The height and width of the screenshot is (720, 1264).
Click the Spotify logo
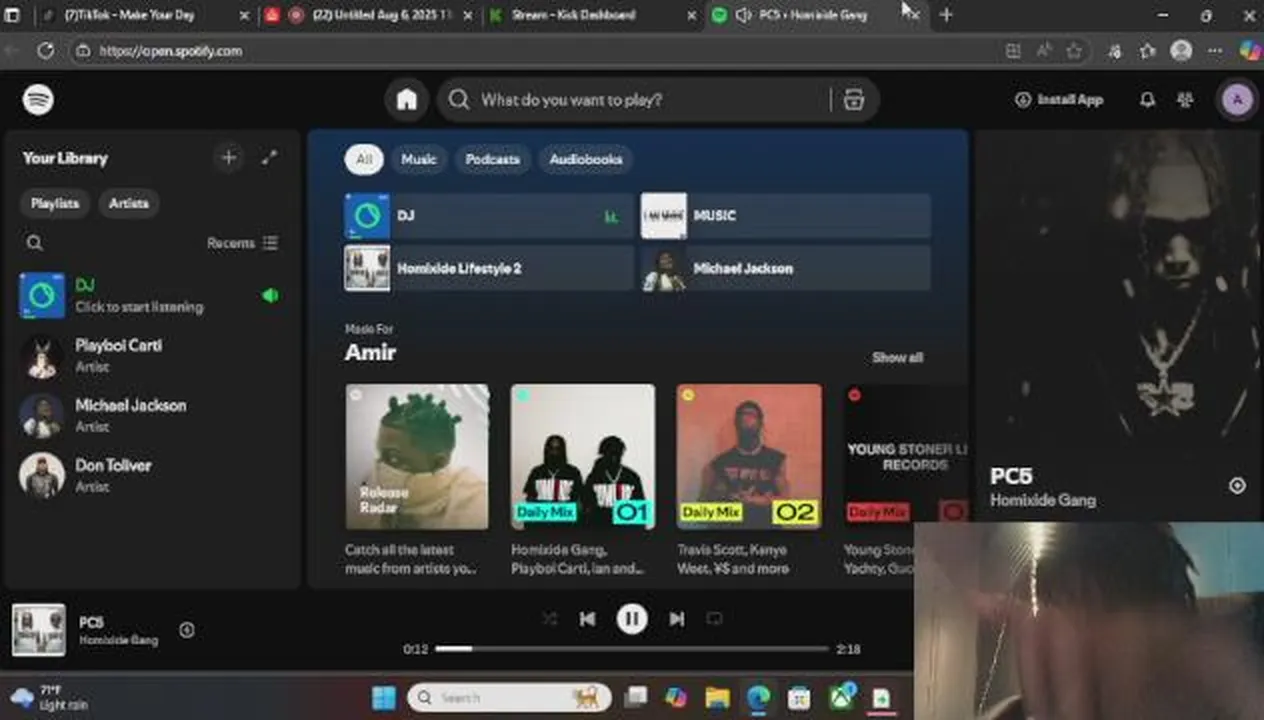pos(38,100)
